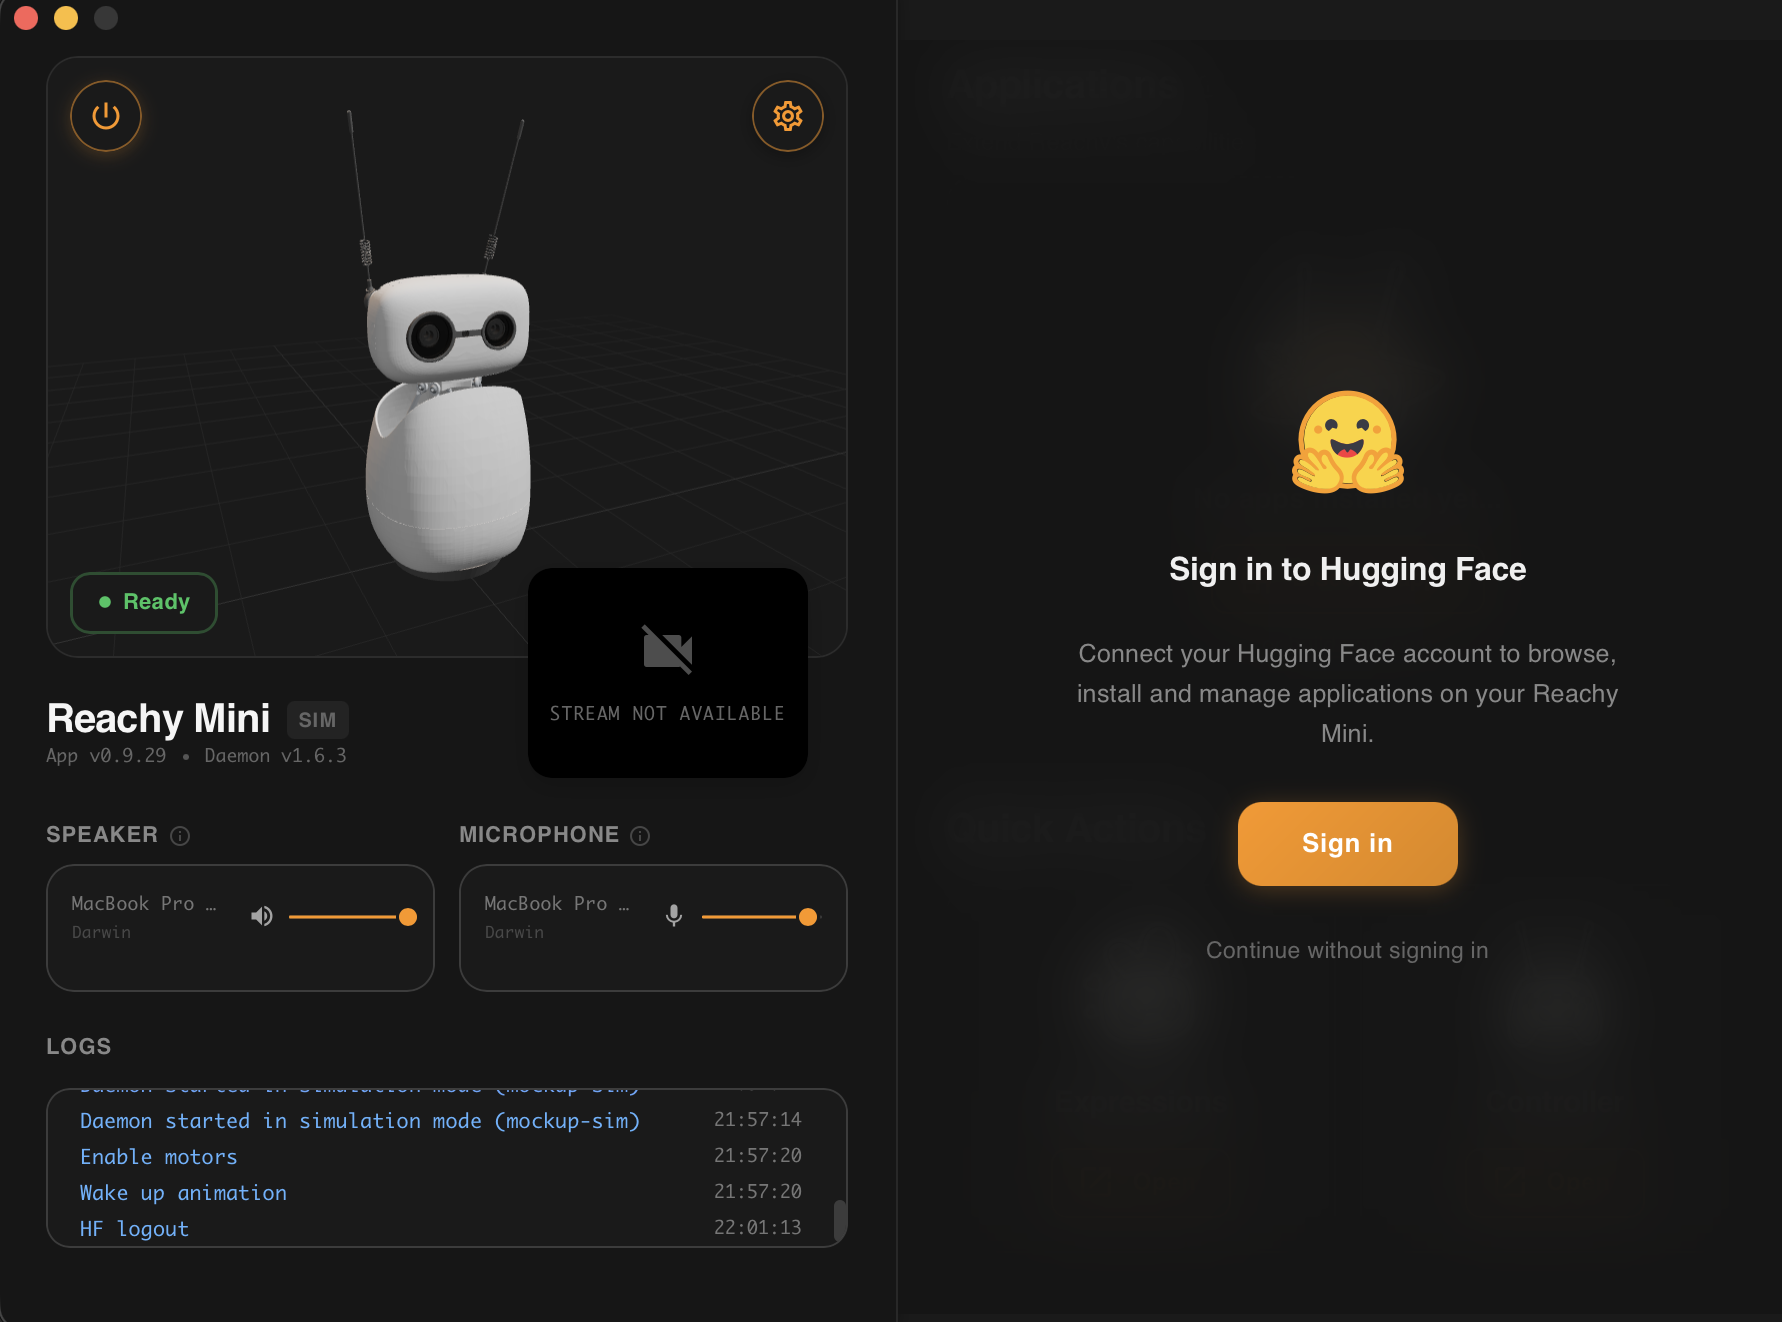Click the LOGS section heading
This screenshot has width=1782, height=1322.
coord(79,1047)
